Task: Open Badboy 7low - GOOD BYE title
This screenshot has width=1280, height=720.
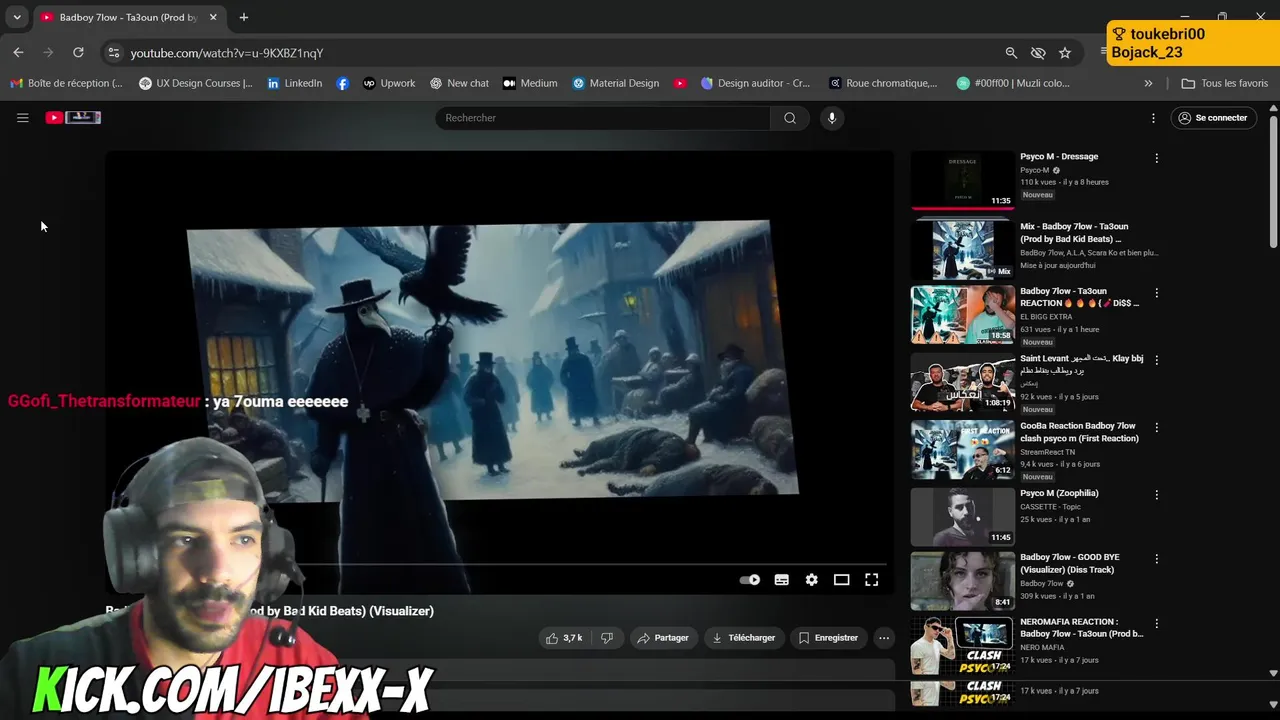Action: pos(1070,563)
